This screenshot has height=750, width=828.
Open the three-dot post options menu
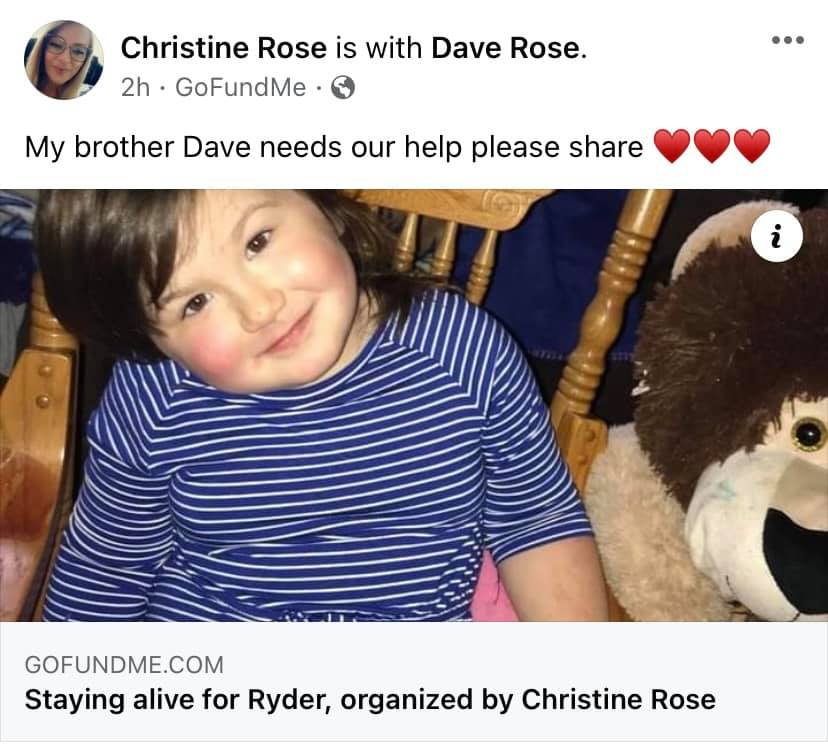point(787,40)
